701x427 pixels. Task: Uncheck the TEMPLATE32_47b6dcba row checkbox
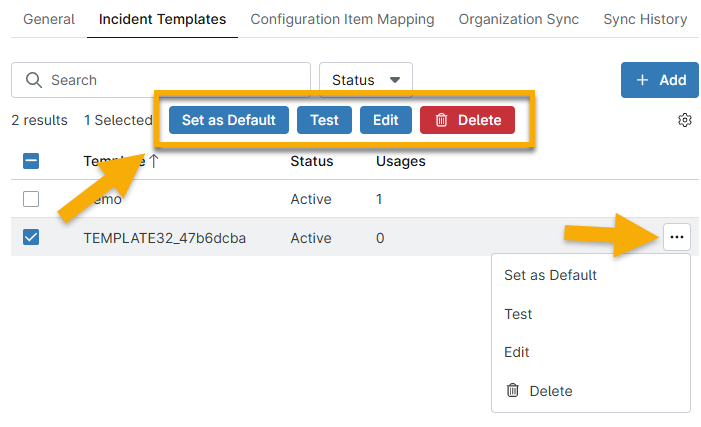coord(31,237)
